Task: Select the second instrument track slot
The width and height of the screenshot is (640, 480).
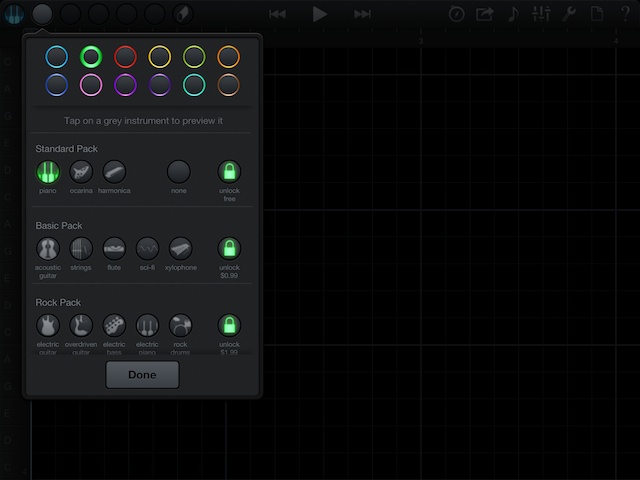Action: [42, 14]
